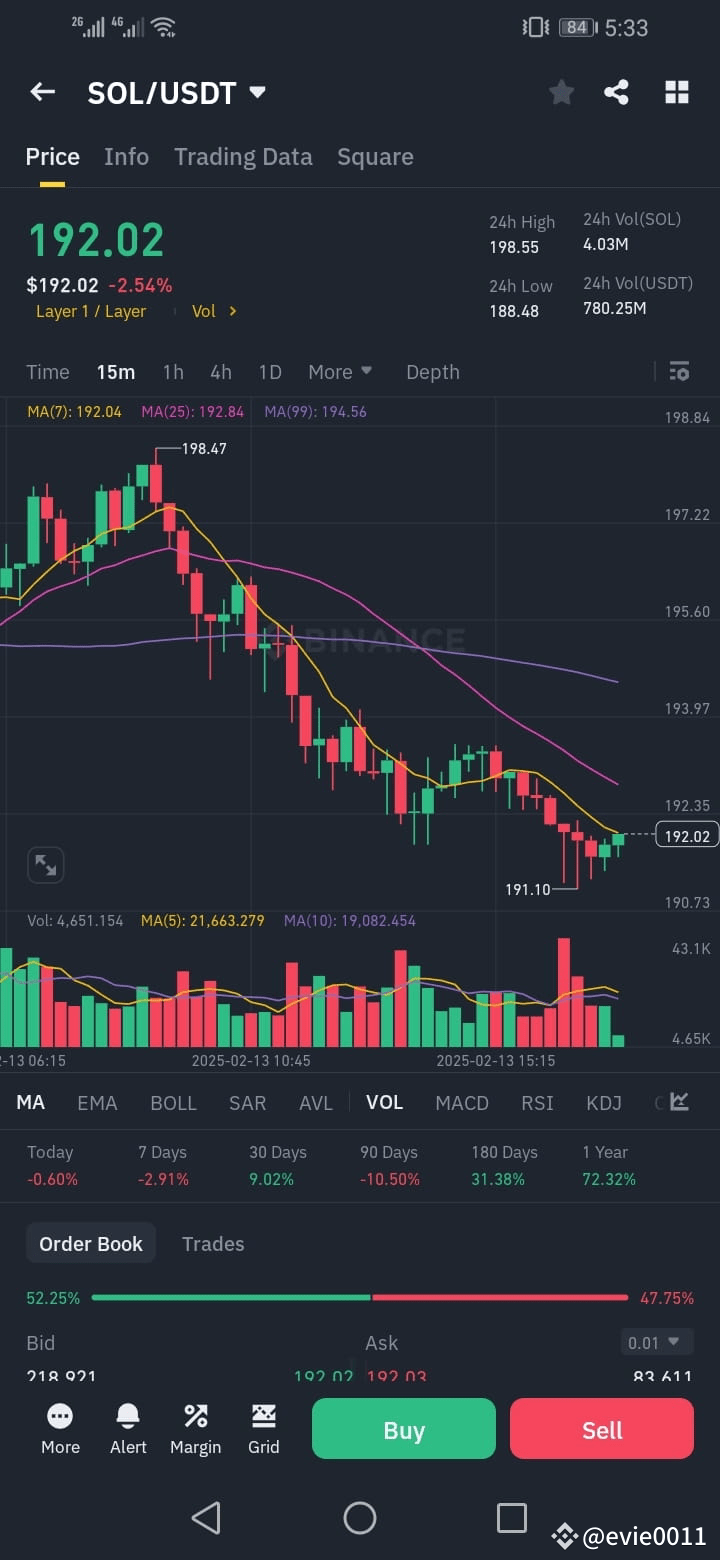
Task: Open the Trades tab
Action: pos(213,1243)
